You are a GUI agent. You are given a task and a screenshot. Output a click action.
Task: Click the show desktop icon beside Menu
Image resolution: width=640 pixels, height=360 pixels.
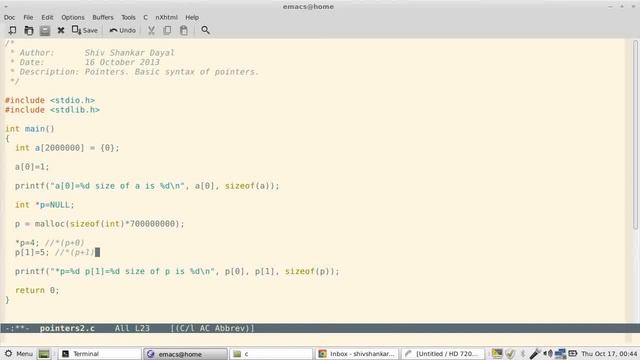coord(44,353)
